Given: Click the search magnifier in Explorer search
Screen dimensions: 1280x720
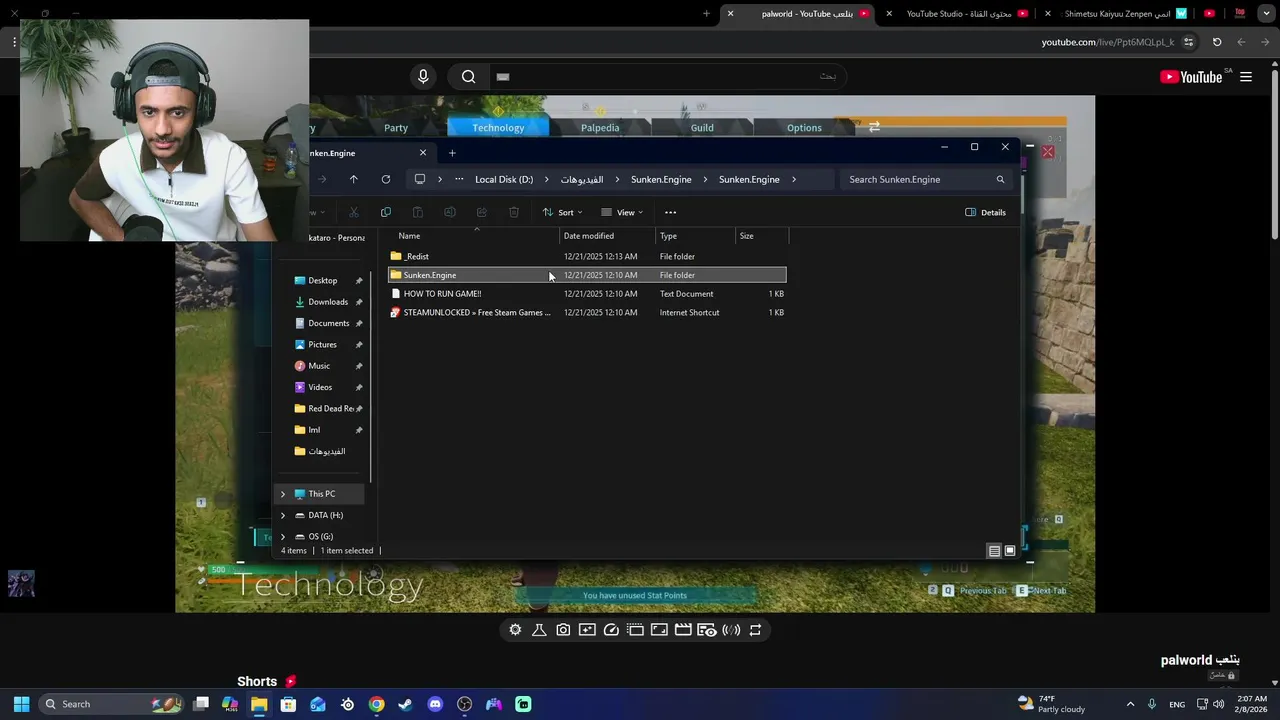Looking at the screenshot, I should [1000, 180].
